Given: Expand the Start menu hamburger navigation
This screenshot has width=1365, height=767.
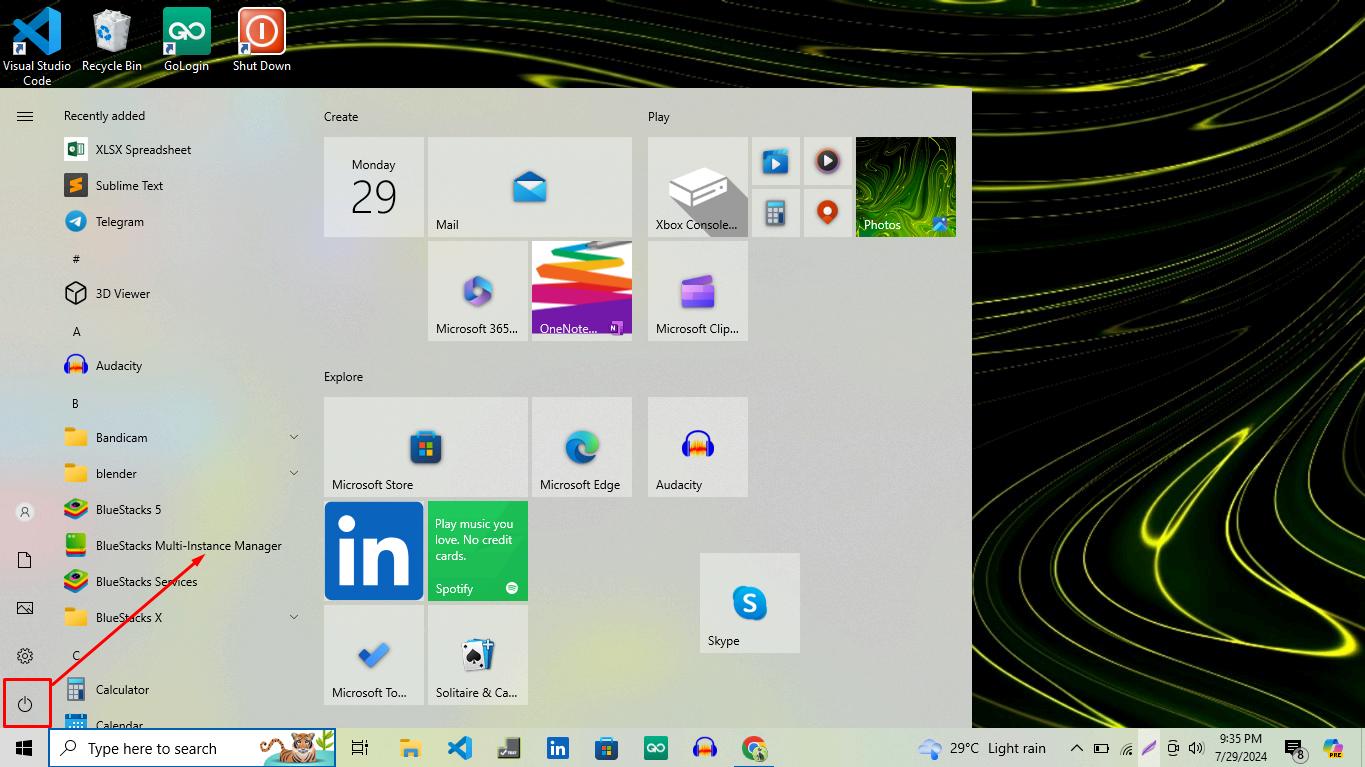Looking at the screenshot, I should tap(25, 117).
